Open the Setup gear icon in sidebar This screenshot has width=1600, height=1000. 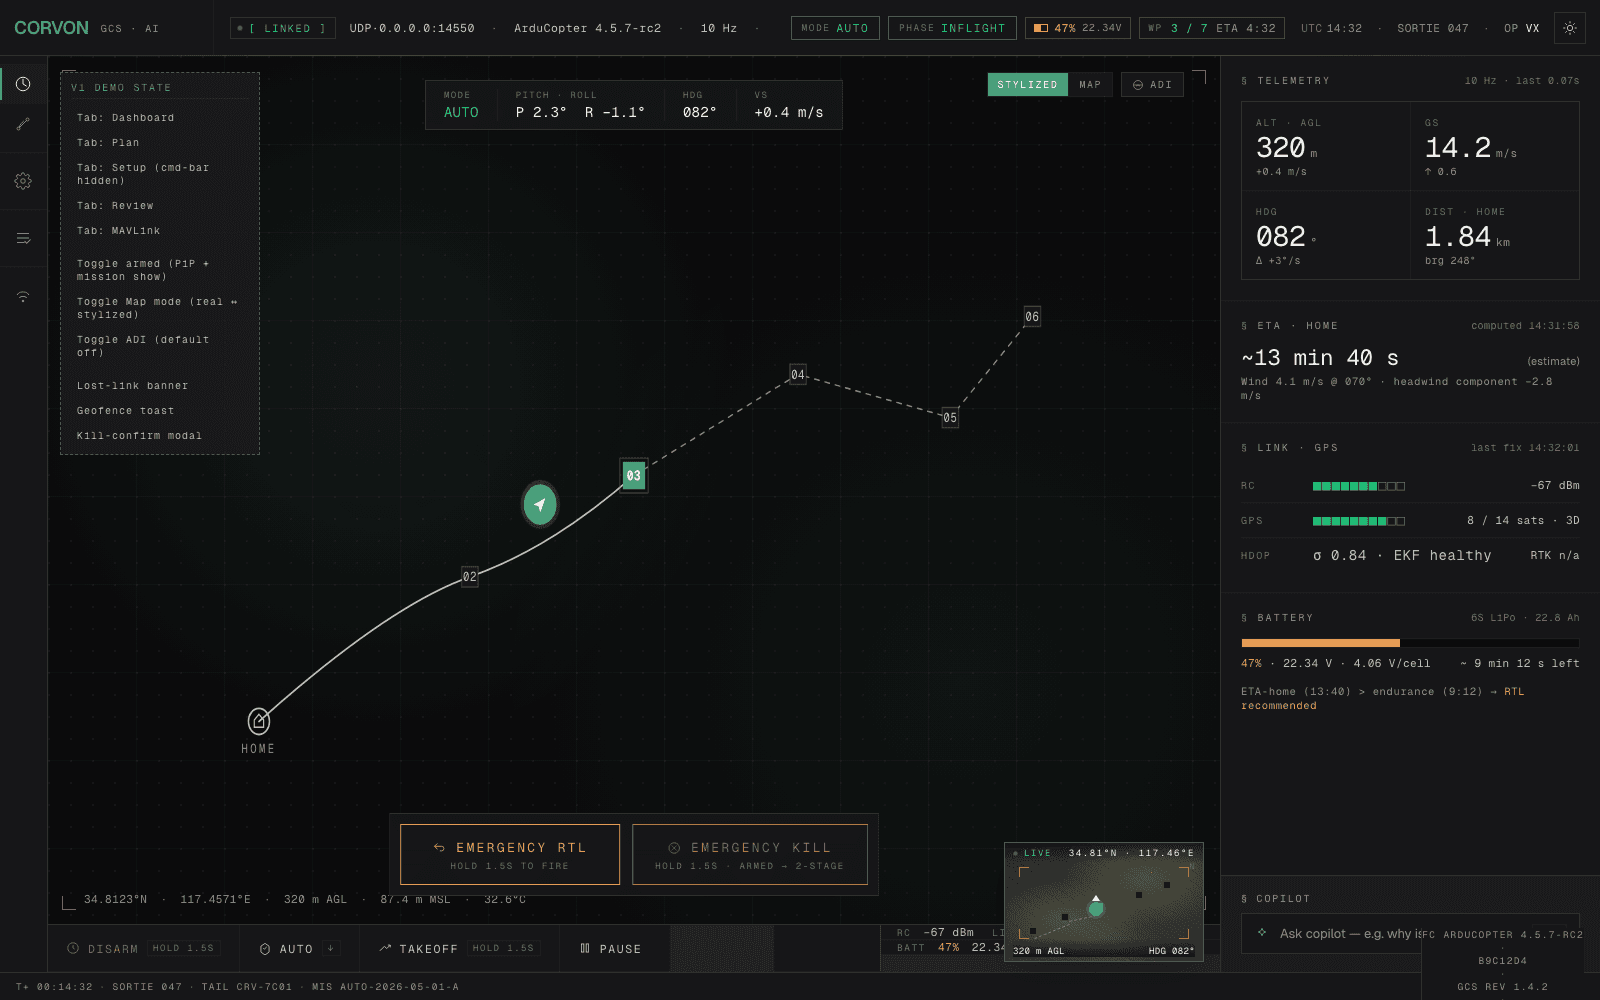point(23,181)
